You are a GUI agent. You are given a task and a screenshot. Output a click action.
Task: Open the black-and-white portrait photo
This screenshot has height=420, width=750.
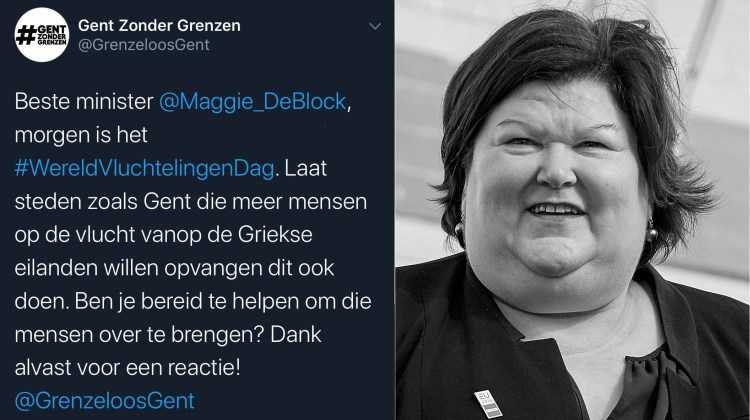pyautogui.click(x=573, y=210)
